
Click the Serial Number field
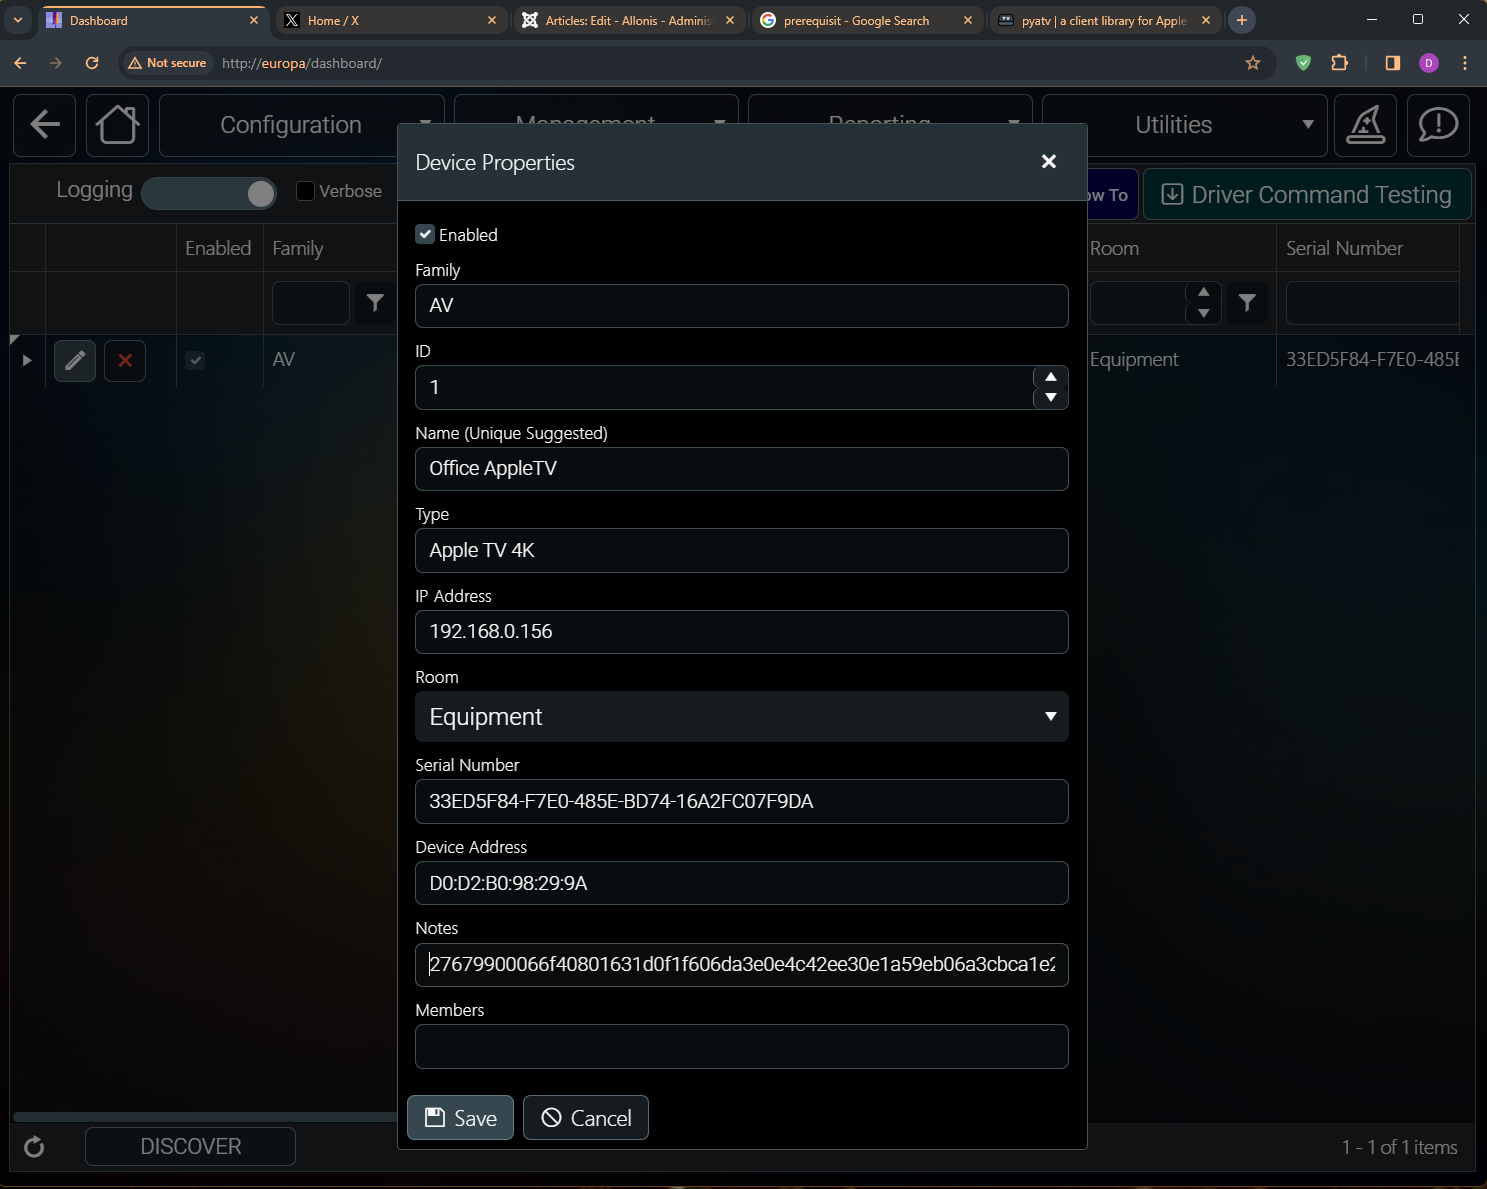pos(742,802)
